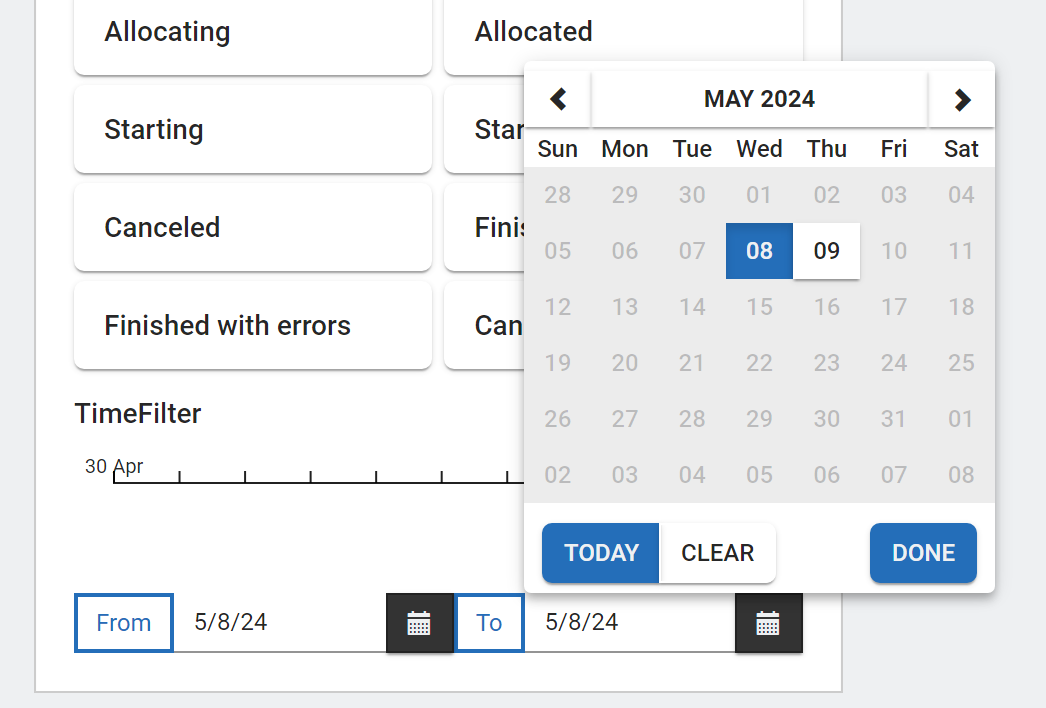Toggle the Allocated status filter

(x=622, y=33)
